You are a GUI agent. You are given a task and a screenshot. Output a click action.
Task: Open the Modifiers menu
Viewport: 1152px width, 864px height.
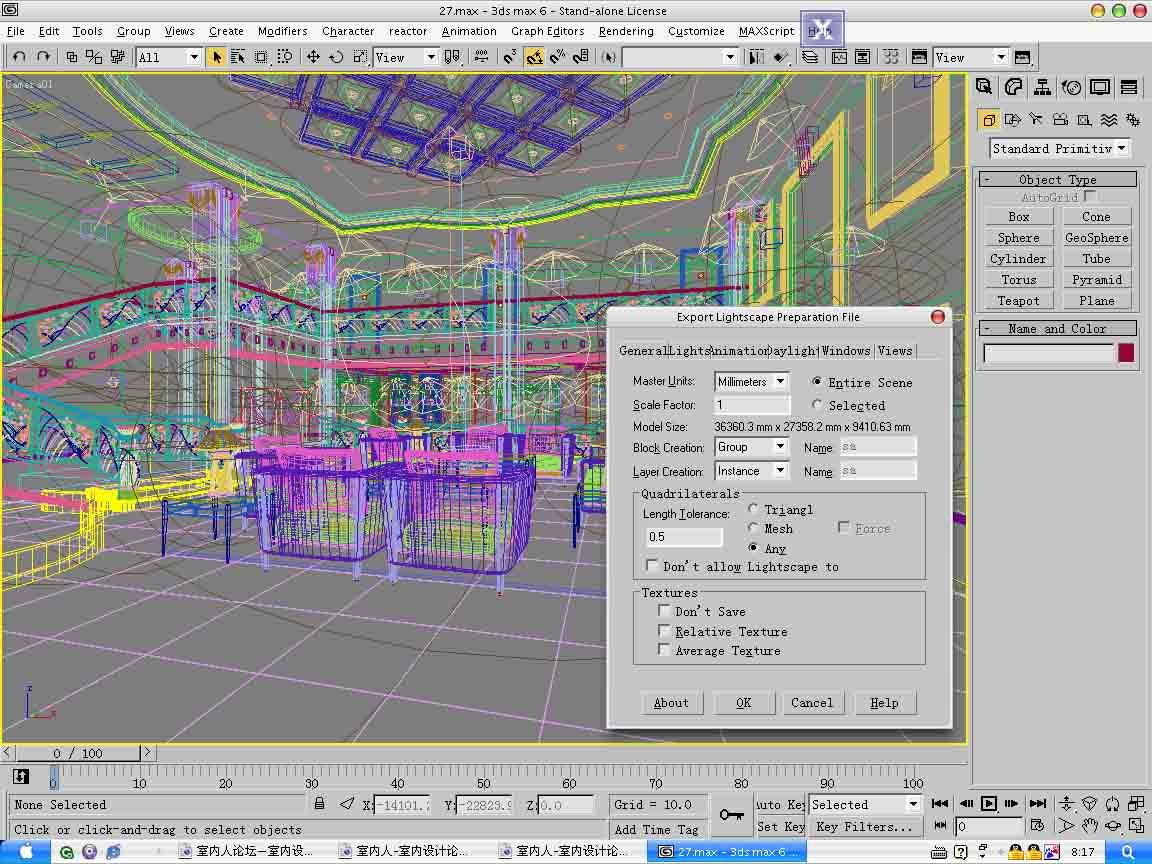point(282,31)
